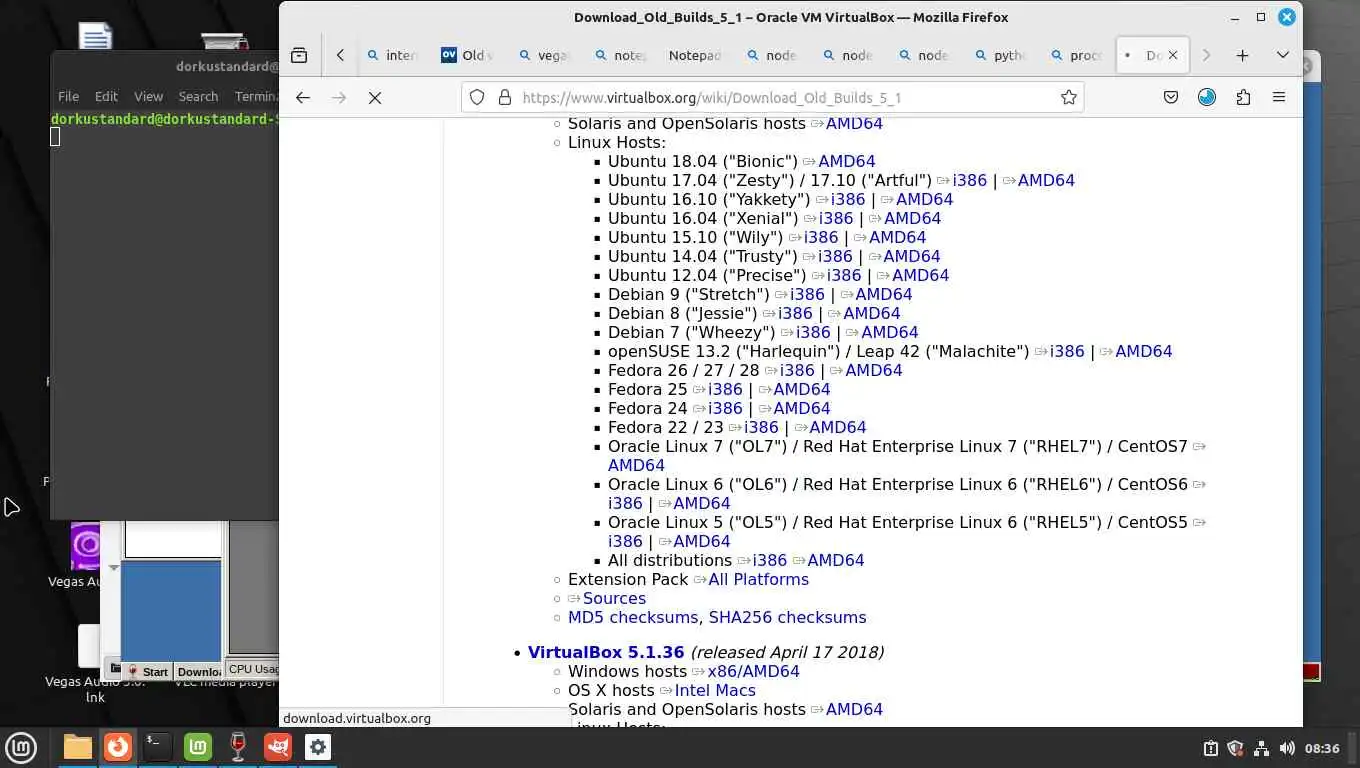Click the volume speaker tray icon
This screenshot has height=768, width=1360.
(x=1286, y=748)
